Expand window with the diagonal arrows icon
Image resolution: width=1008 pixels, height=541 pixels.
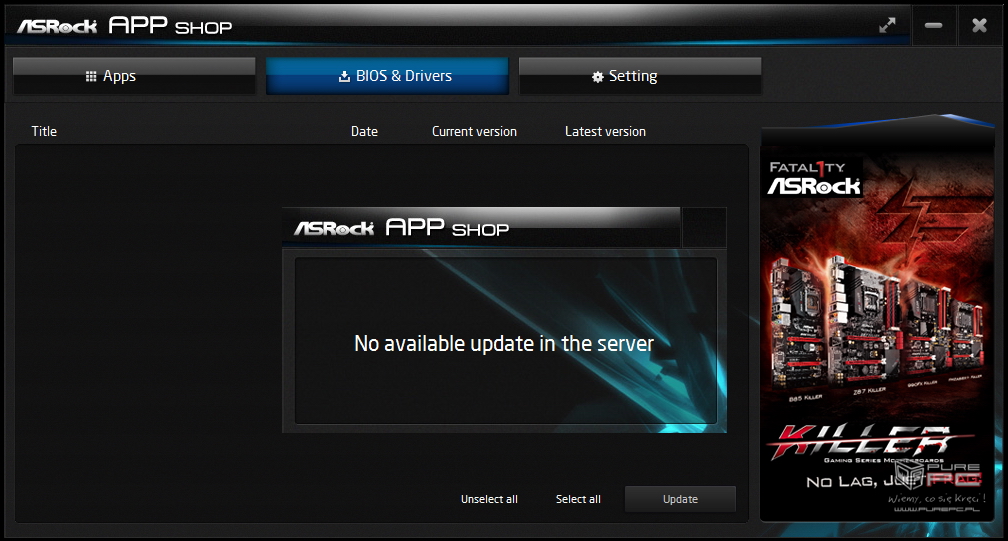[887, 25]
